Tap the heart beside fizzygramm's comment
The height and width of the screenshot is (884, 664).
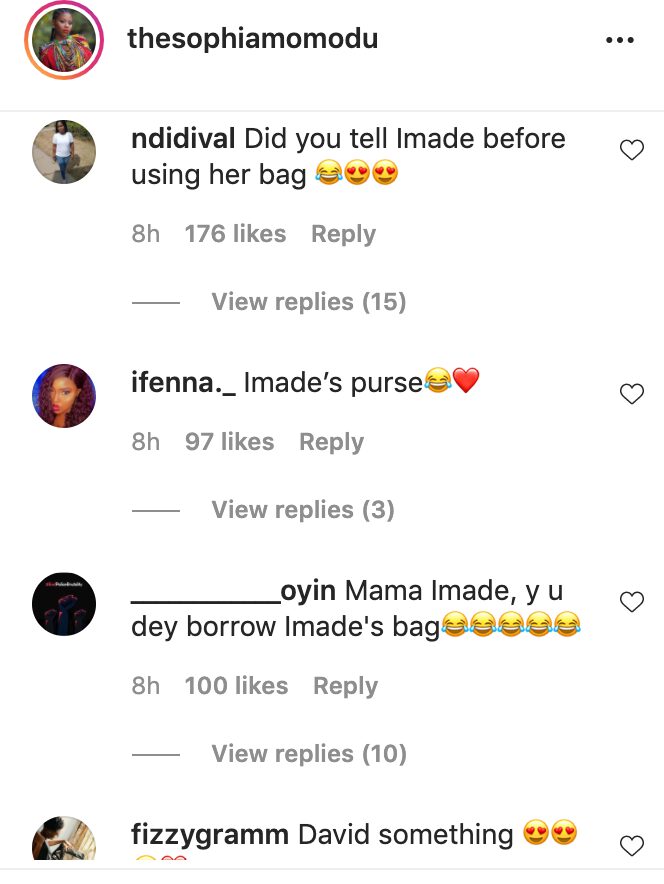[x=631, y=846]
